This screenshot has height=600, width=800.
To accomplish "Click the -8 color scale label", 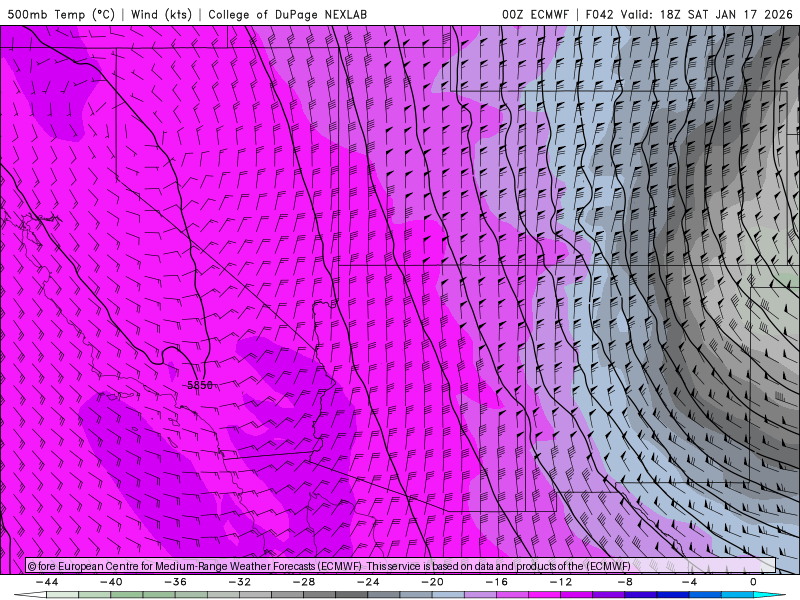I will [x=624, y=582].
